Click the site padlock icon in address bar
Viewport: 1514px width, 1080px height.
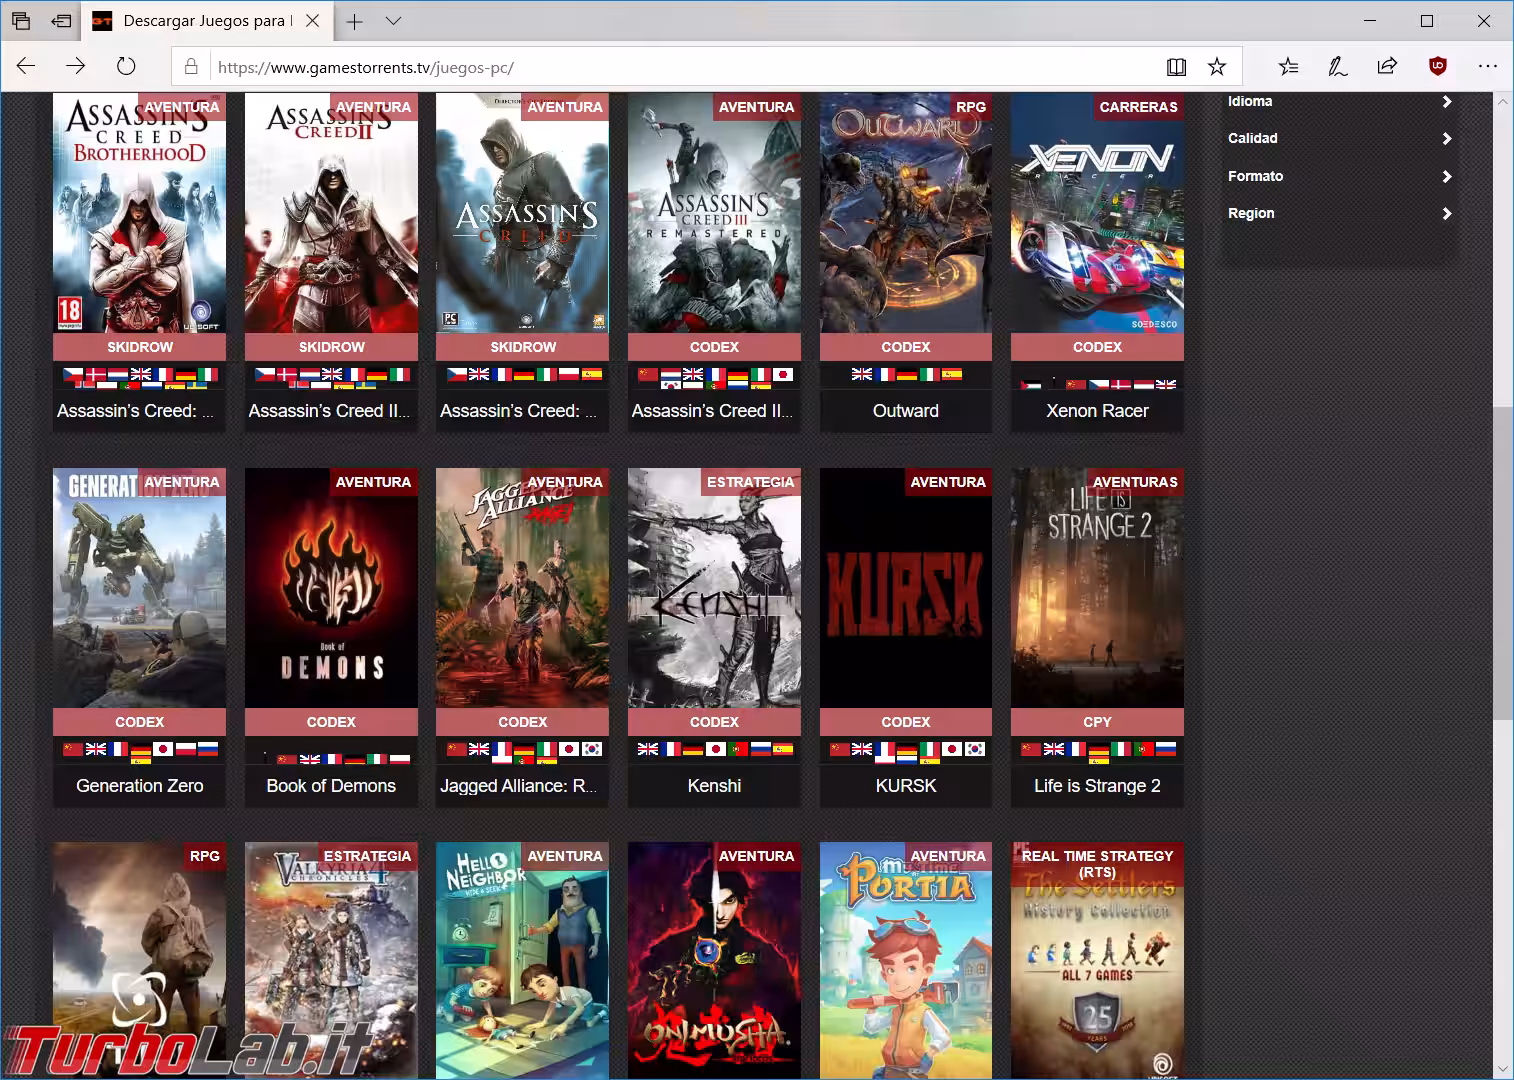tap(191, 67)
